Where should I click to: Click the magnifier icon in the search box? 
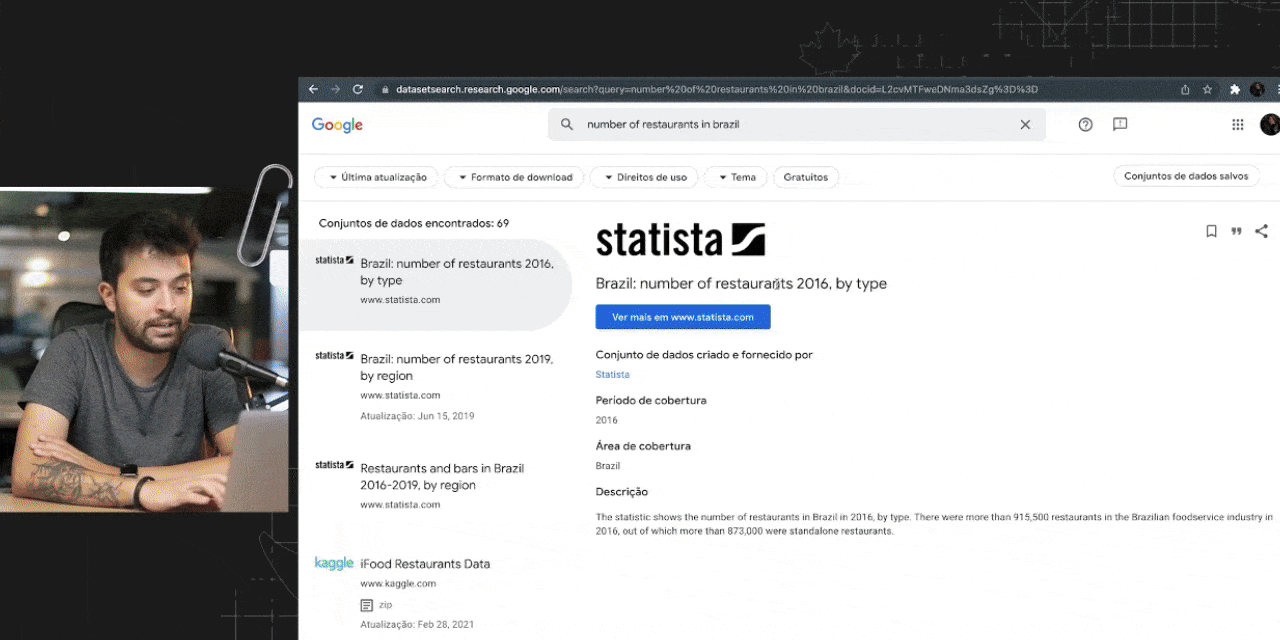[567, 125]
